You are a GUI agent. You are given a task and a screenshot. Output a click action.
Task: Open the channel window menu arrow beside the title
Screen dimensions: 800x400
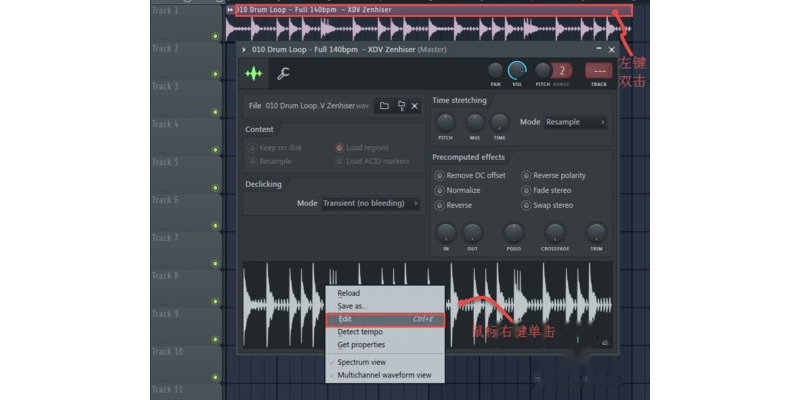click(x=244, y=49)
